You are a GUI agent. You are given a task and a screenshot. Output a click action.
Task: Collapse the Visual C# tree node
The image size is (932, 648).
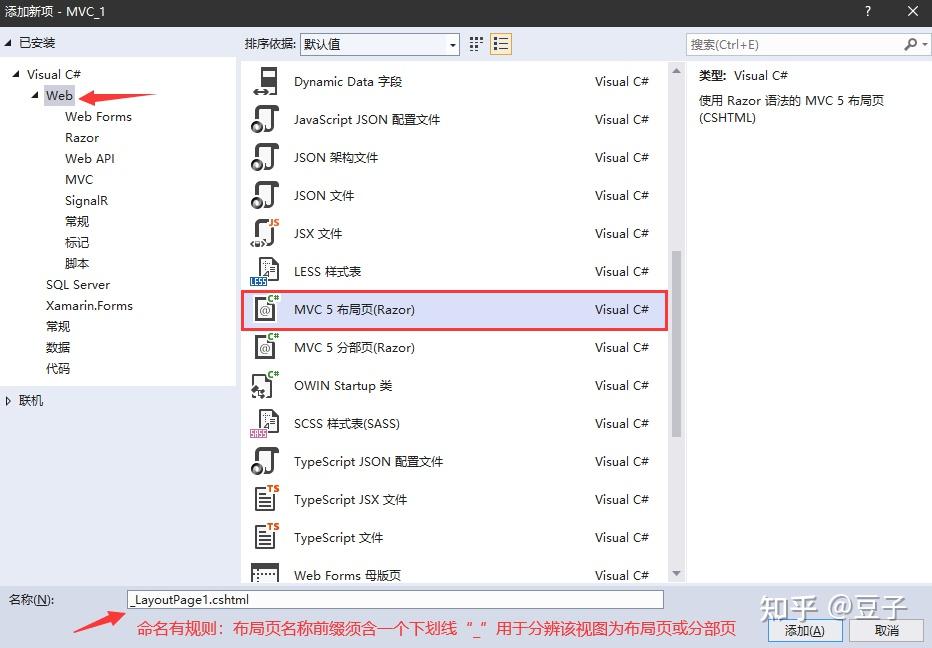[14, 74]
